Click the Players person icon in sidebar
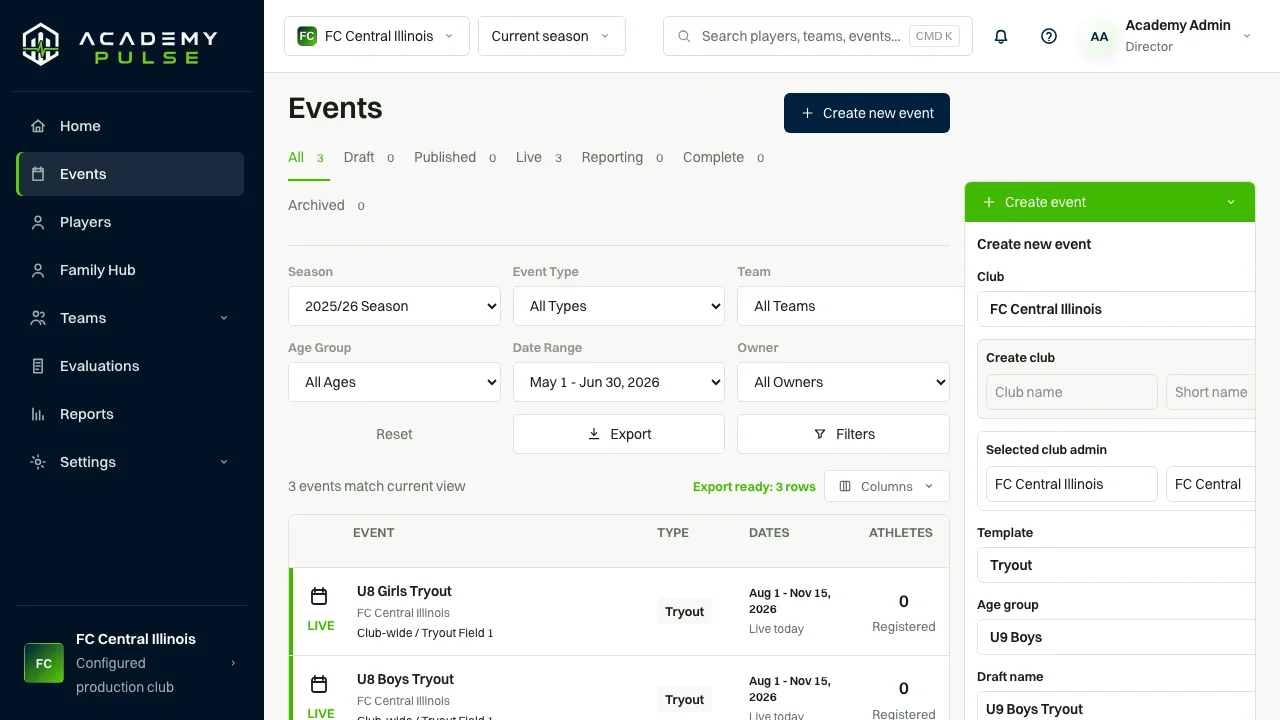The image size is (1280, 720). coord(38,222)
